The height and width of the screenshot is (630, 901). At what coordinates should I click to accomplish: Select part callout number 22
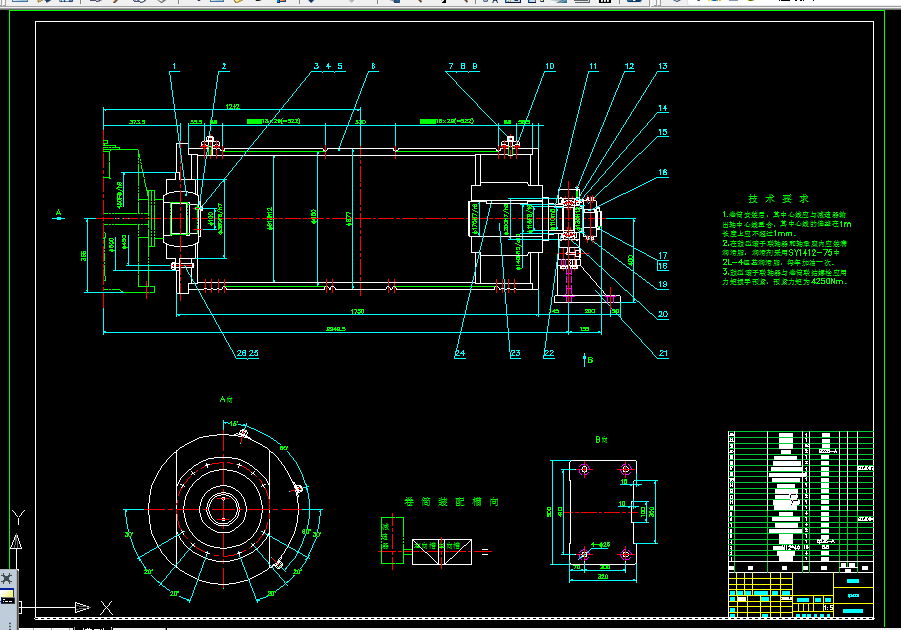click(549, 353)
